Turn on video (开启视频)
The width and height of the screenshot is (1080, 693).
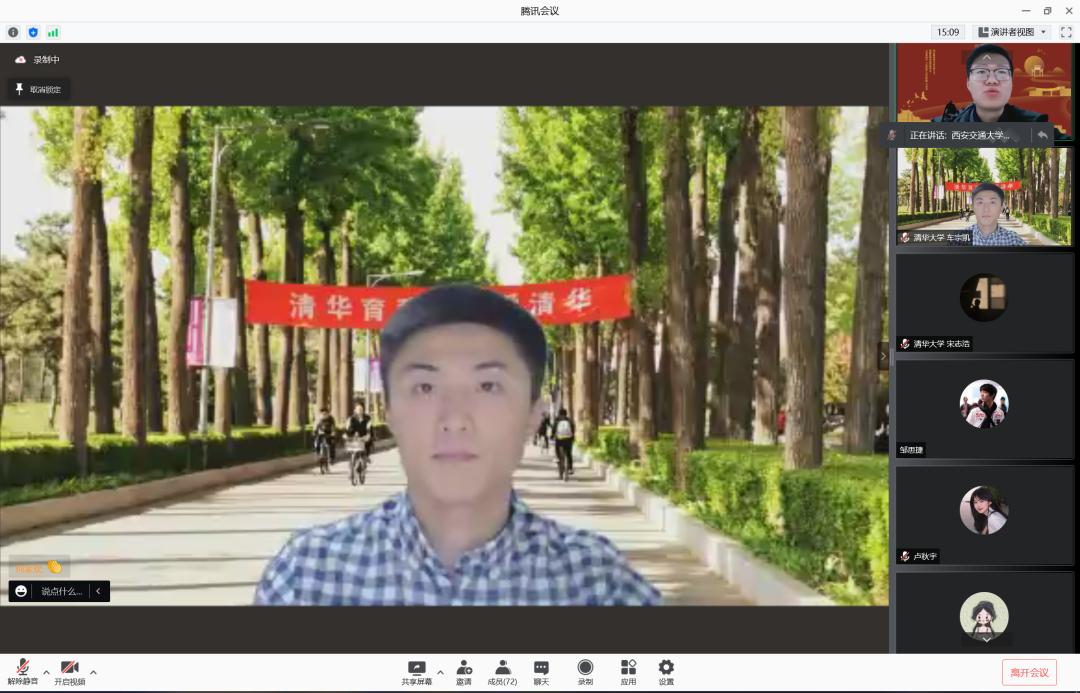click(x=69, y=671)
